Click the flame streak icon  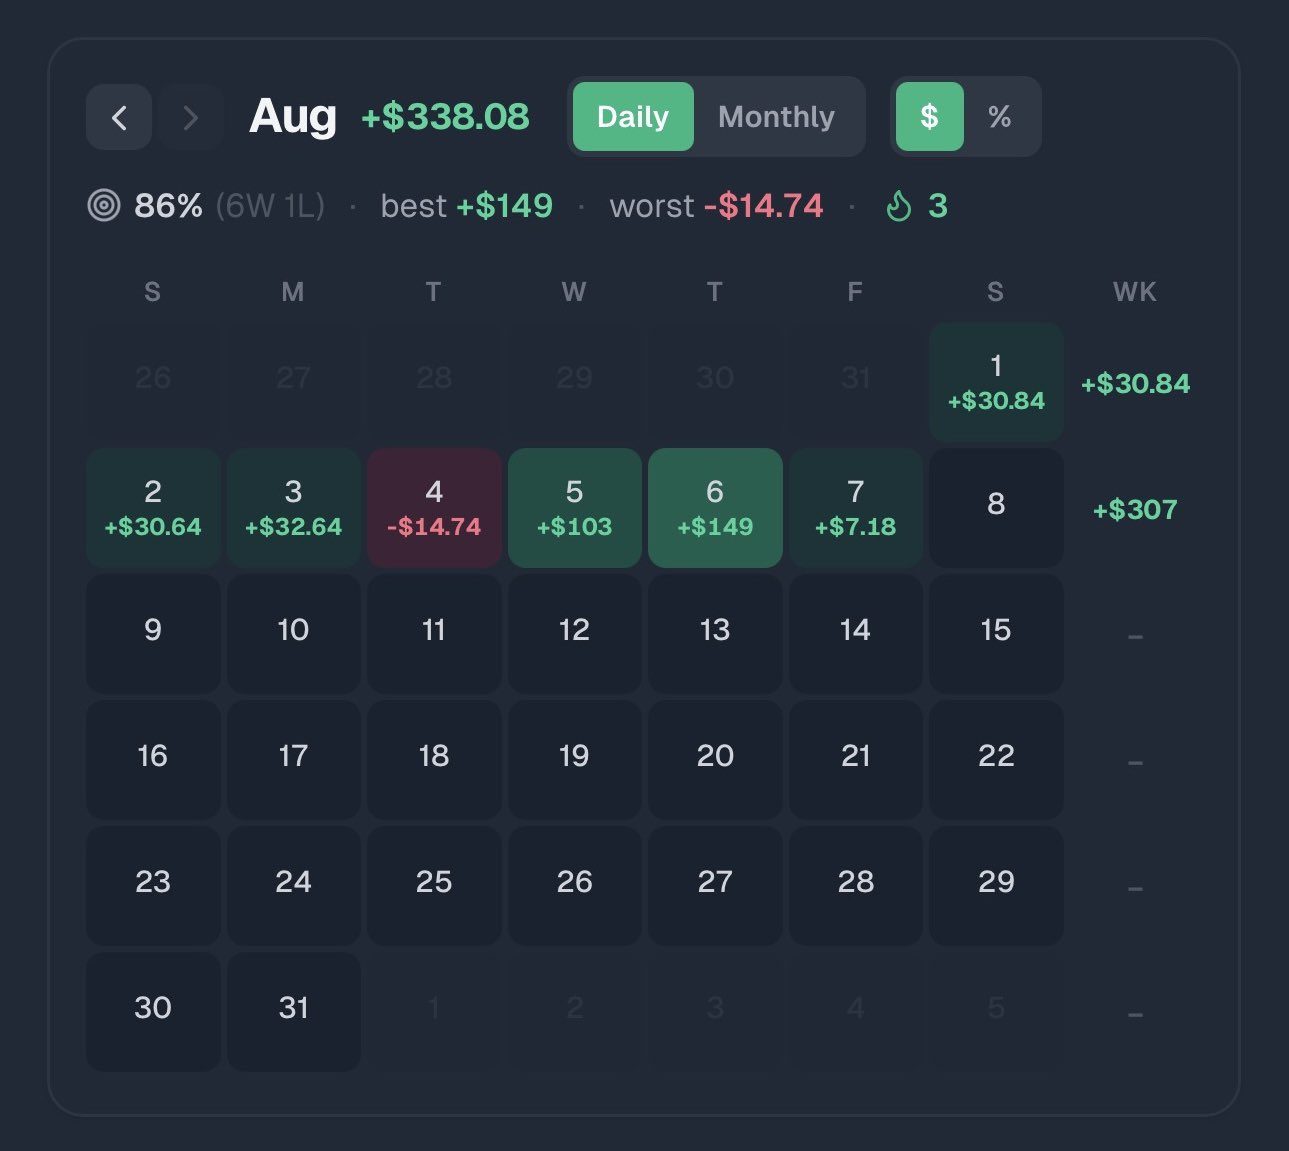coord(899,206)
